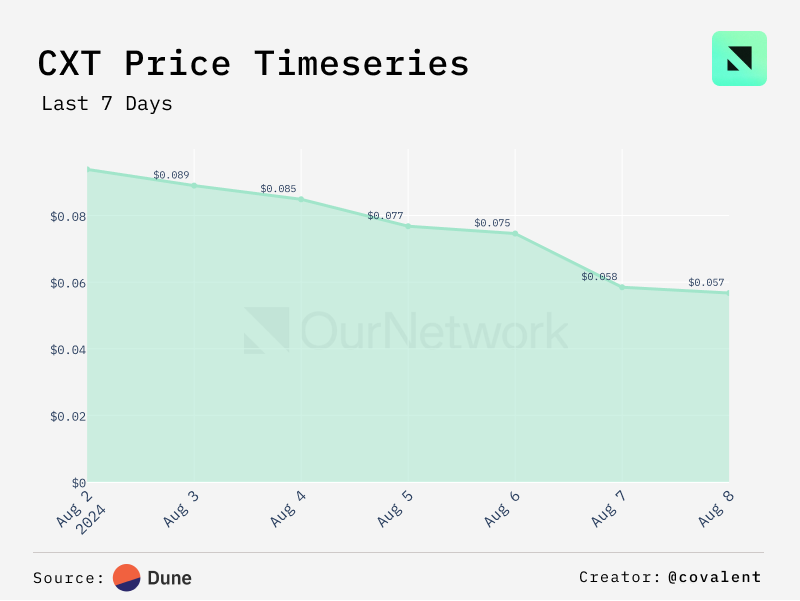Click the $0.04 y-axis tick label
The width and height of the screenshot is (800, 601).
click(x=68, y=350)
